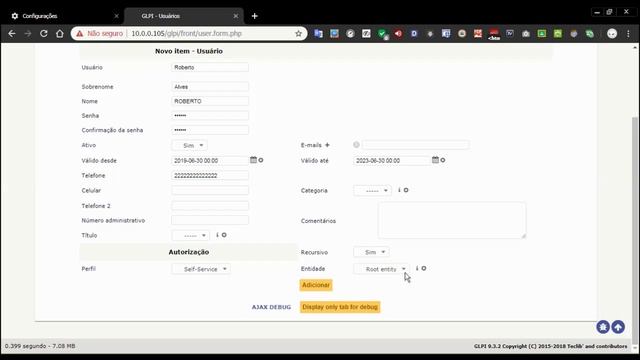Reload the page
The height and width of the screenshot is (360, 640).
pos(44,33)
